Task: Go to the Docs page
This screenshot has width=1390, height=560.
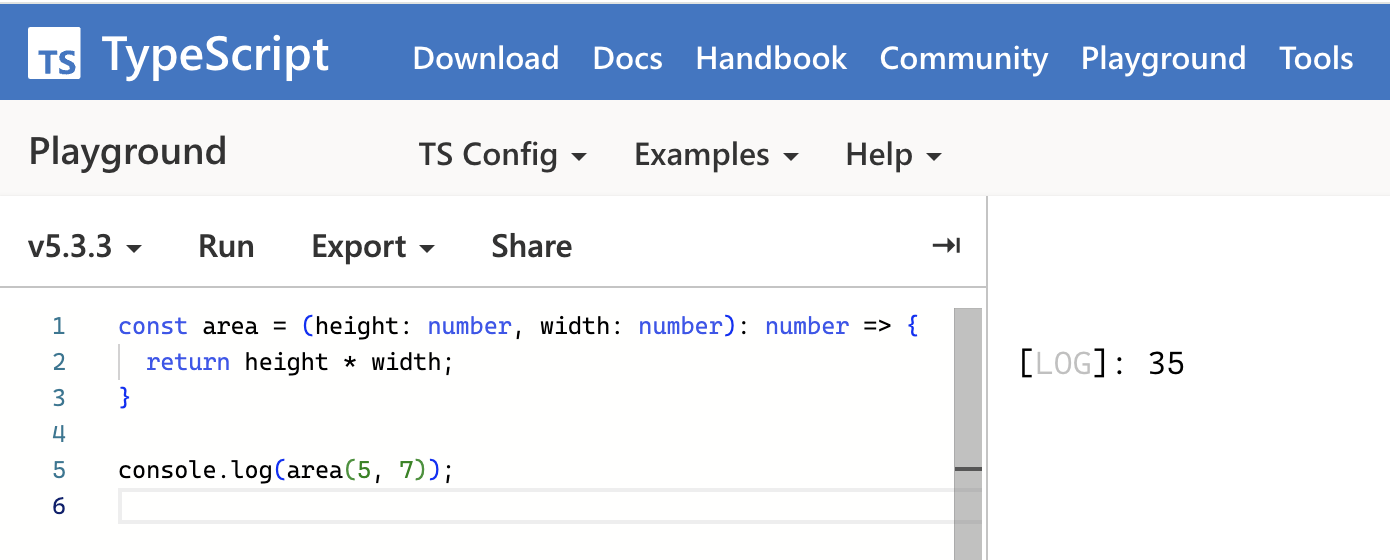Action: 627,58
